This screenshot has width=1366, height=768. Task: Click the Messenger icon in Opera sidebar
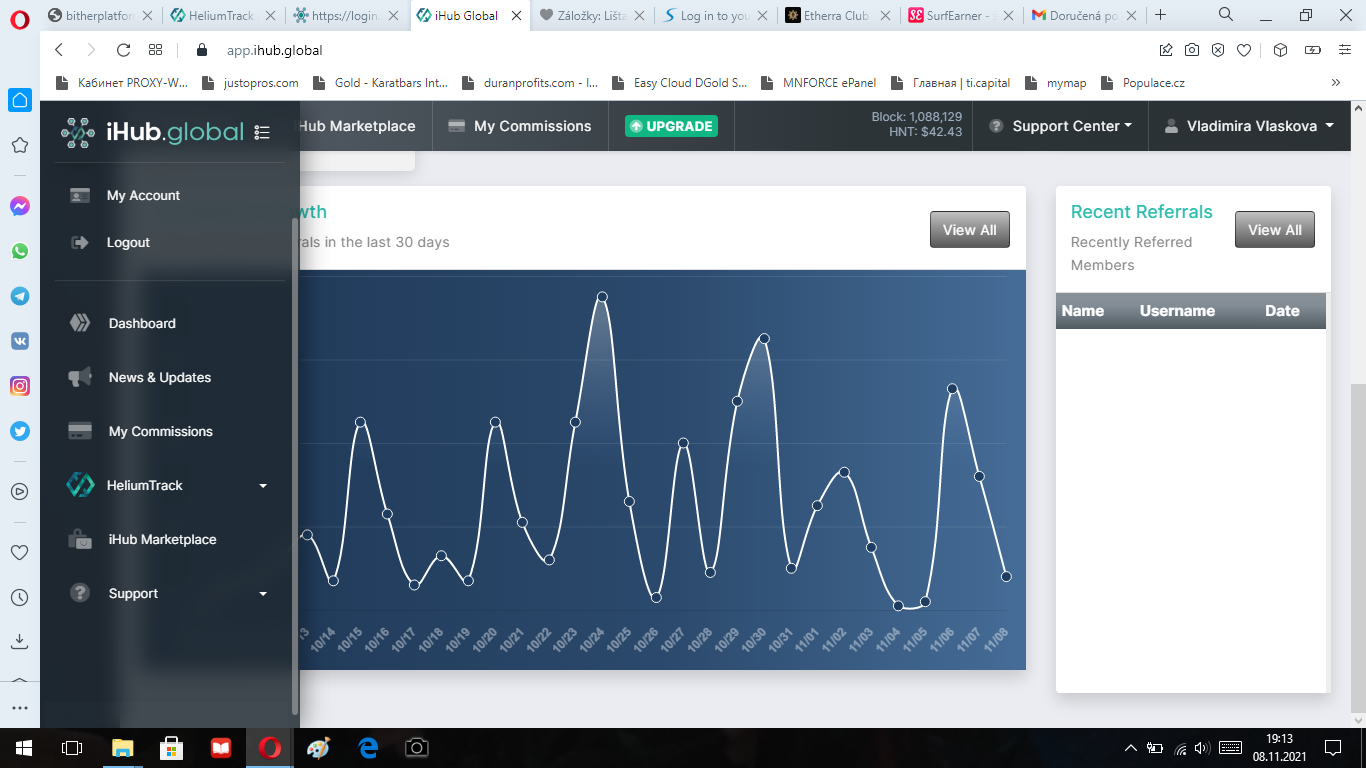19,206
